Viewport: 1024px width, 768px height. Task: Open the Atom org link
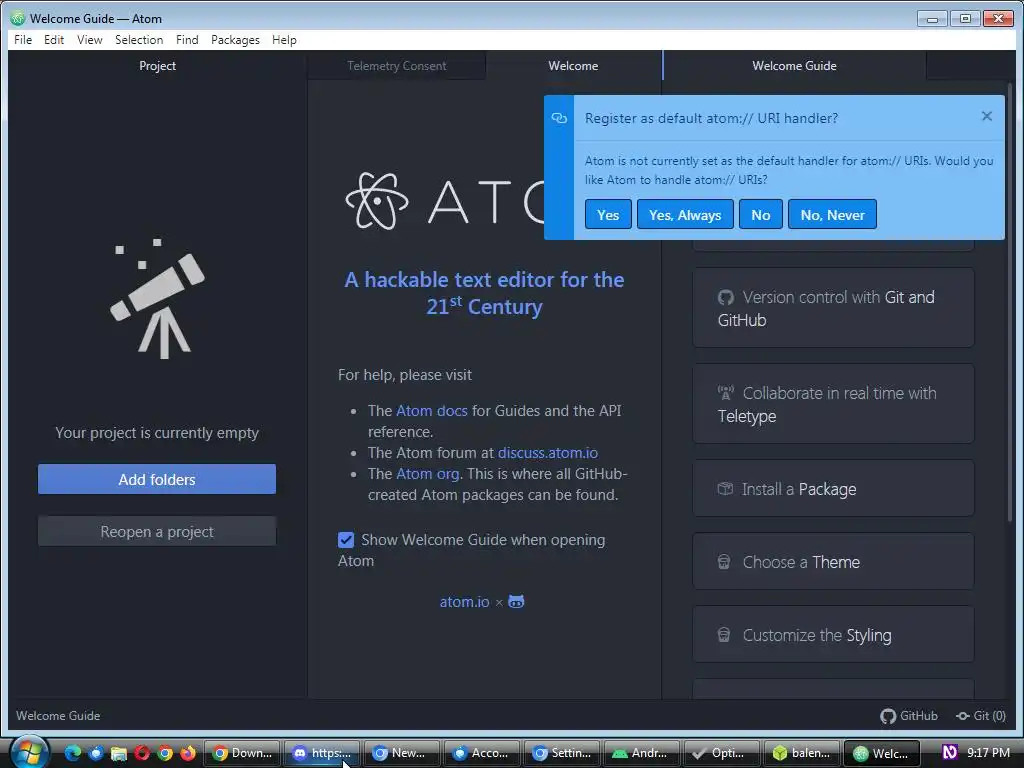pos(427,473)
